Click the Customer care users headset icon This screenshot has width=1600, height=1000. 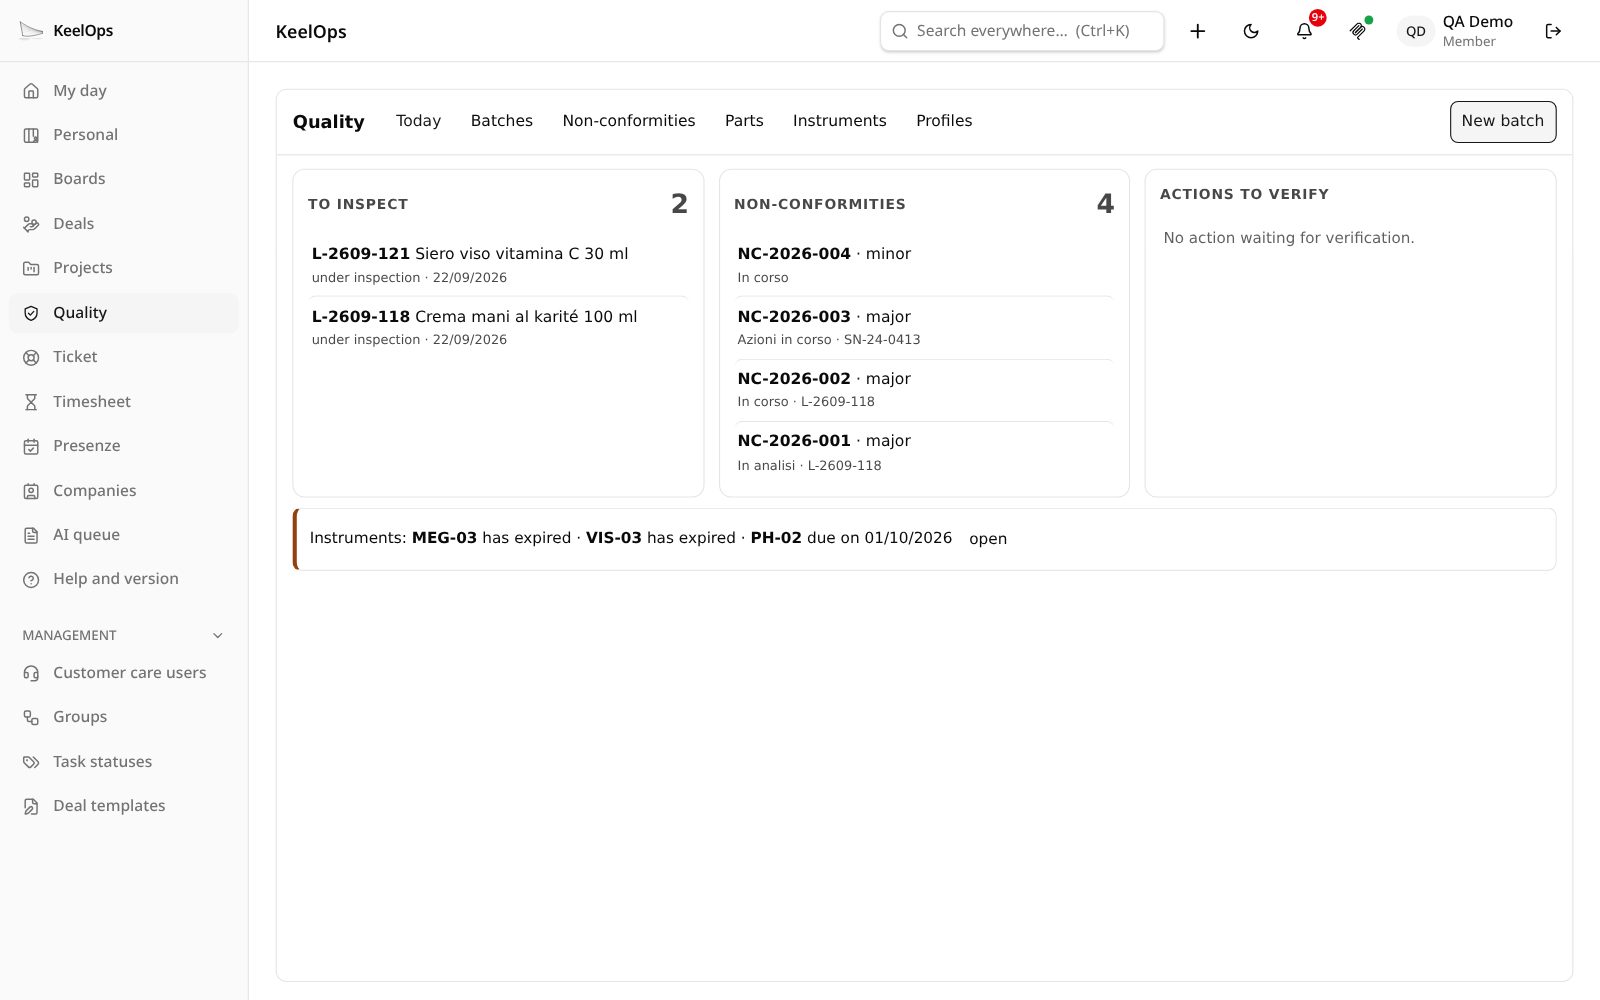click(31, 673)
